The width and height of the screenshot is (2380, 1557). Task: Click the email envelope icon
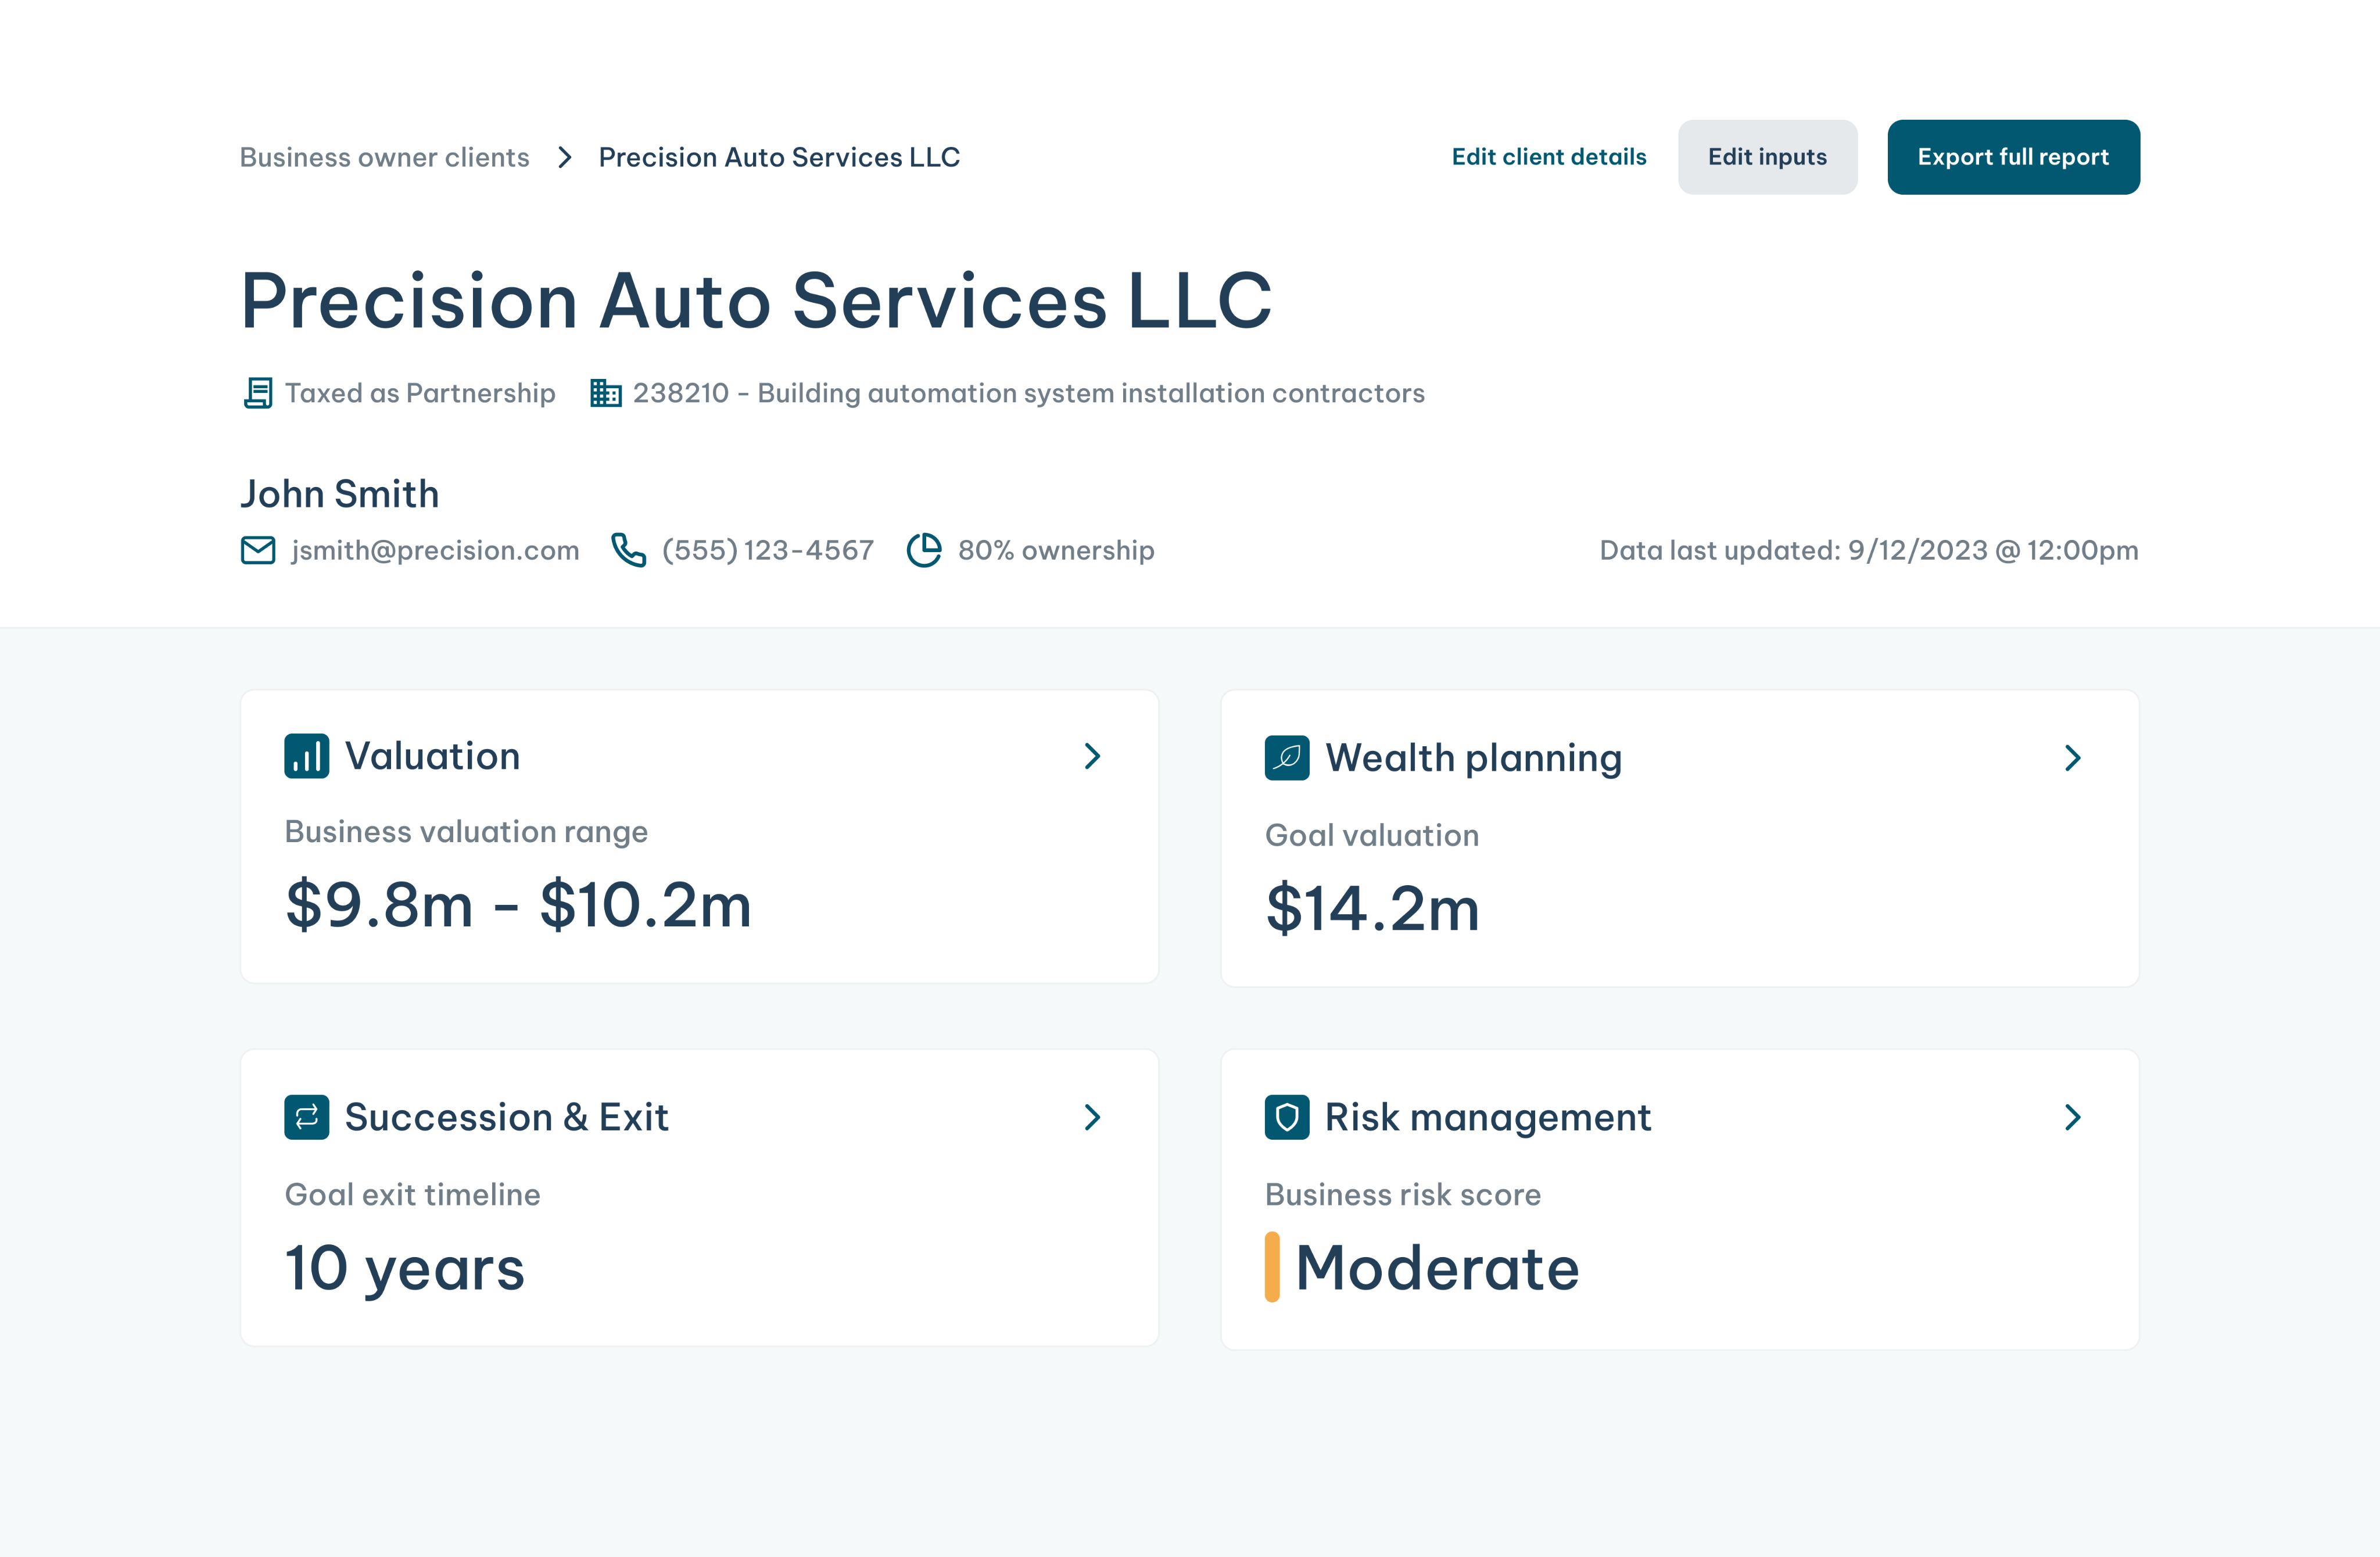(x=258, y=550)
